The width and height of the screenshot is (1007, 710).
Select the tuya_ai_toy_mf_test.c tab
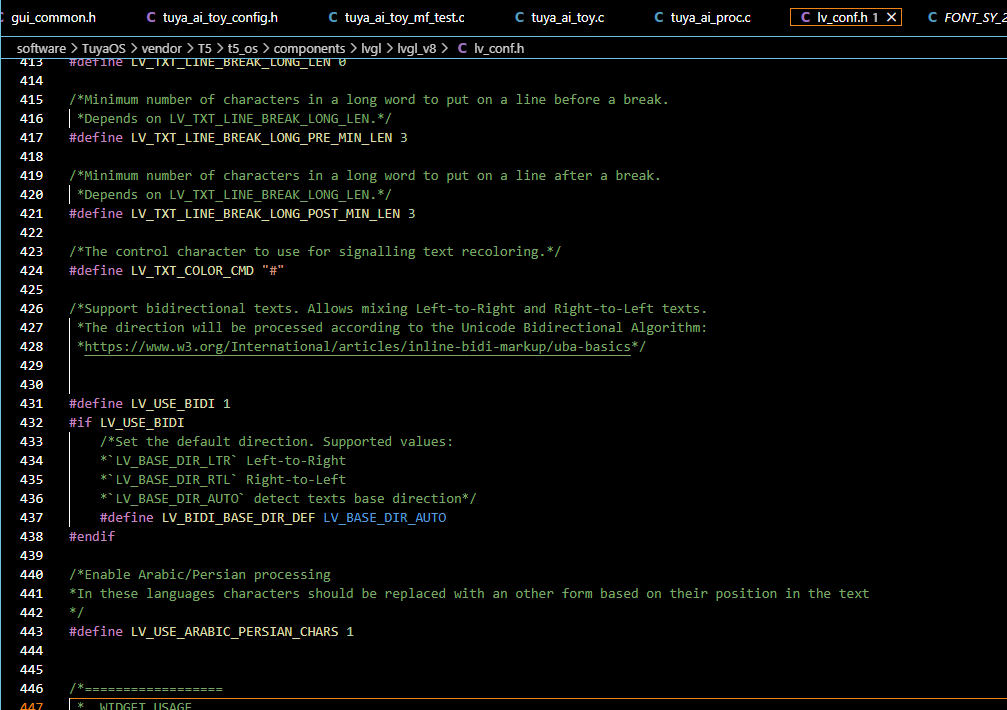tap(404, 18)
